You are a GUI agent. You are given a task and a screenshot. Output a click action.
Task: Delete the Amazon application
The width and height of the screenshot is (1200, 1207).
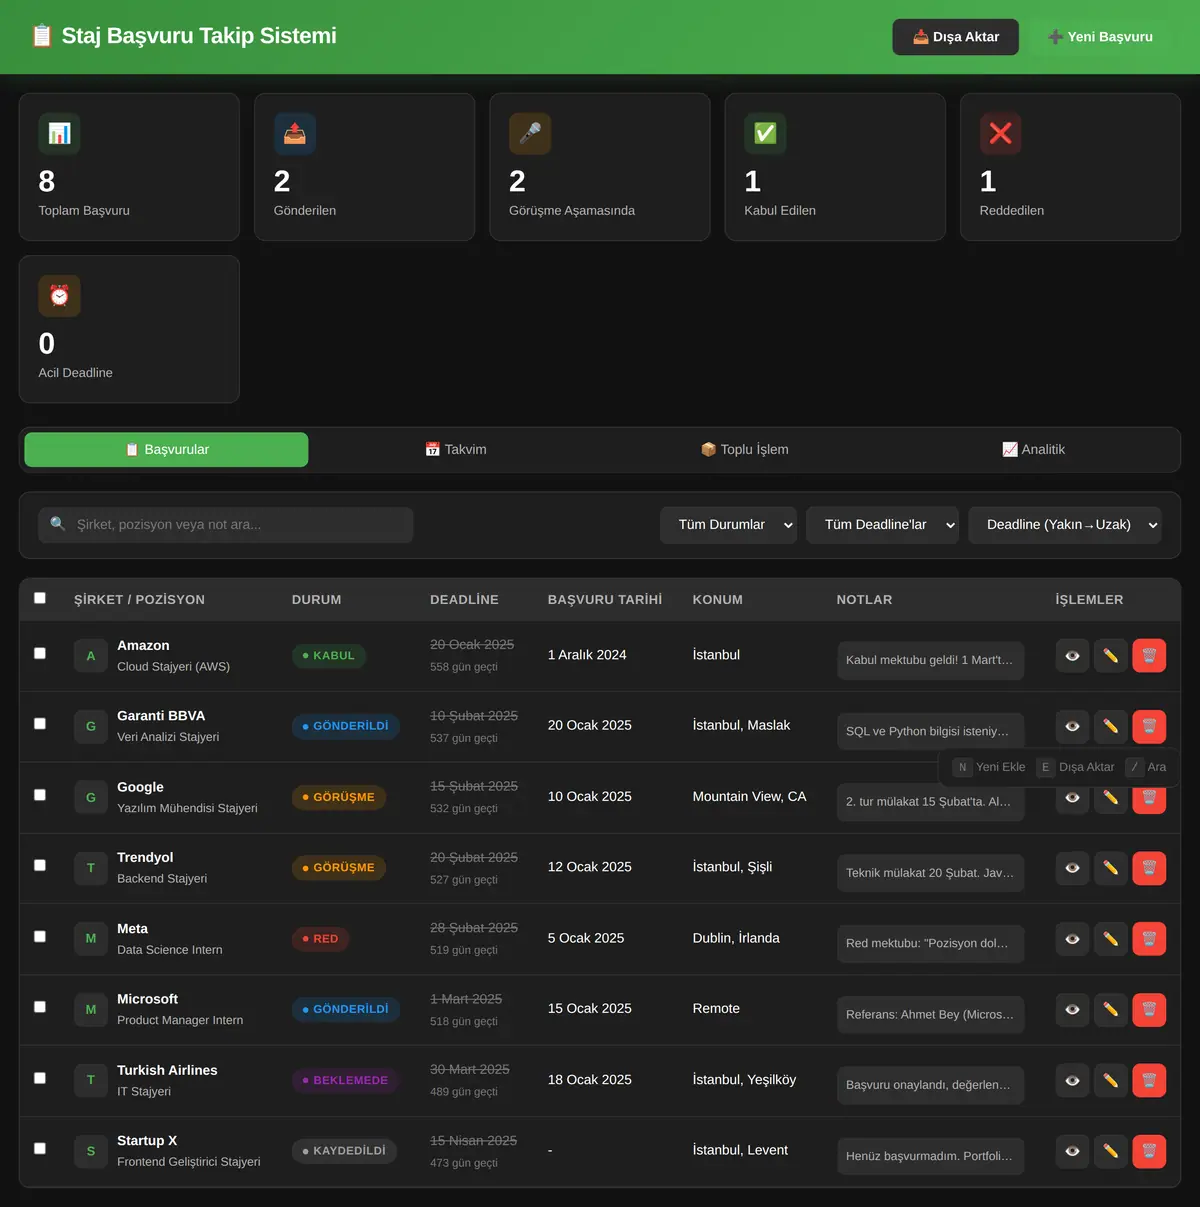coord(1149,656)
